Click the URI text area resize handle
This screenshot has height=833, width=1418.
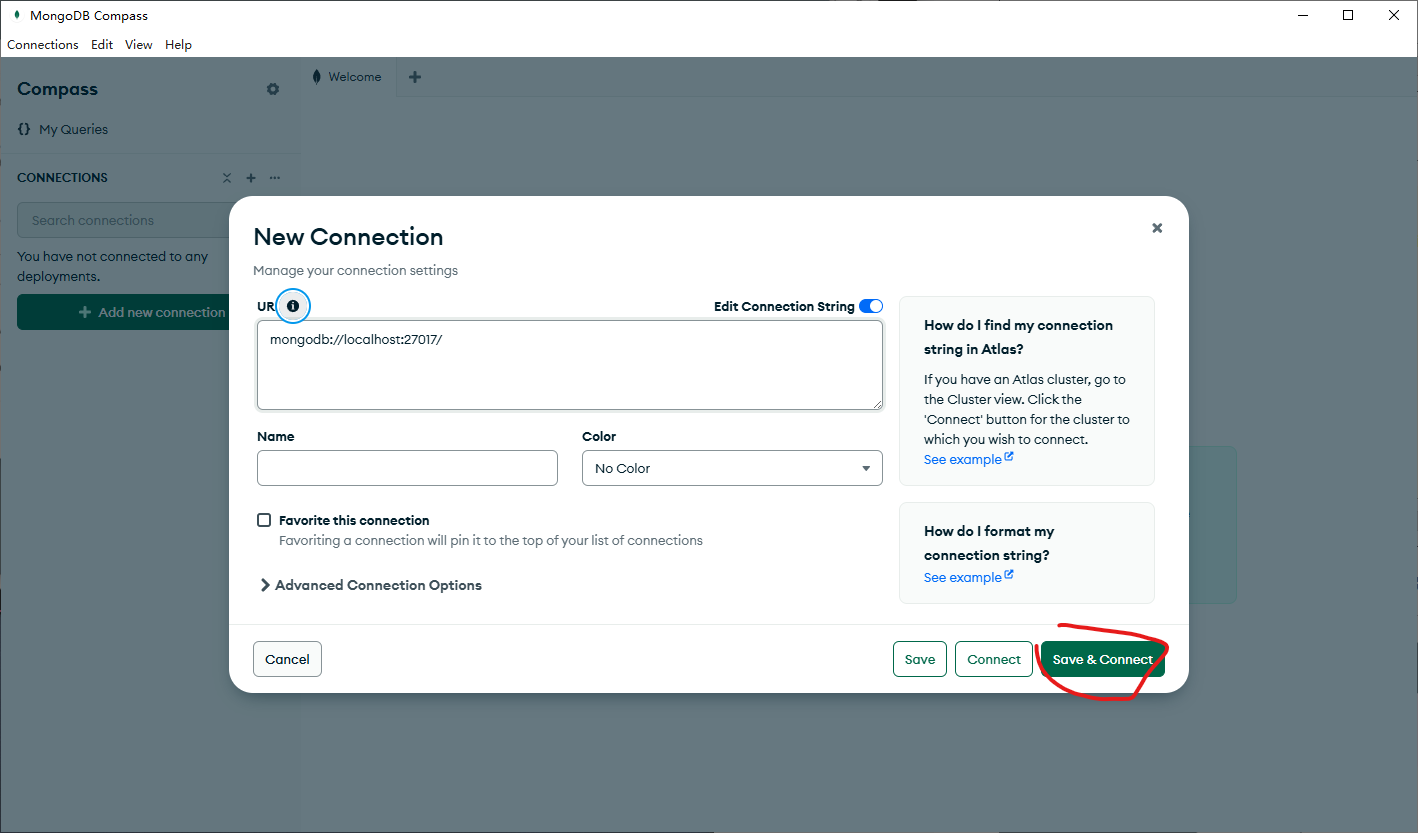[x=876, y=403]
